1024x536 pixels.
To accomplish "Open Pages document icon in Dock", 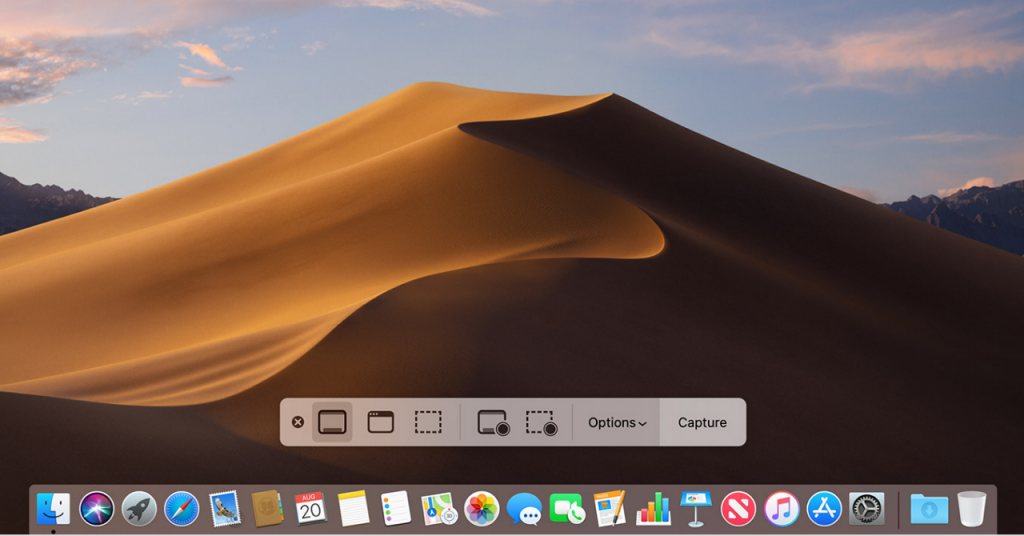I will coord(610,508).
